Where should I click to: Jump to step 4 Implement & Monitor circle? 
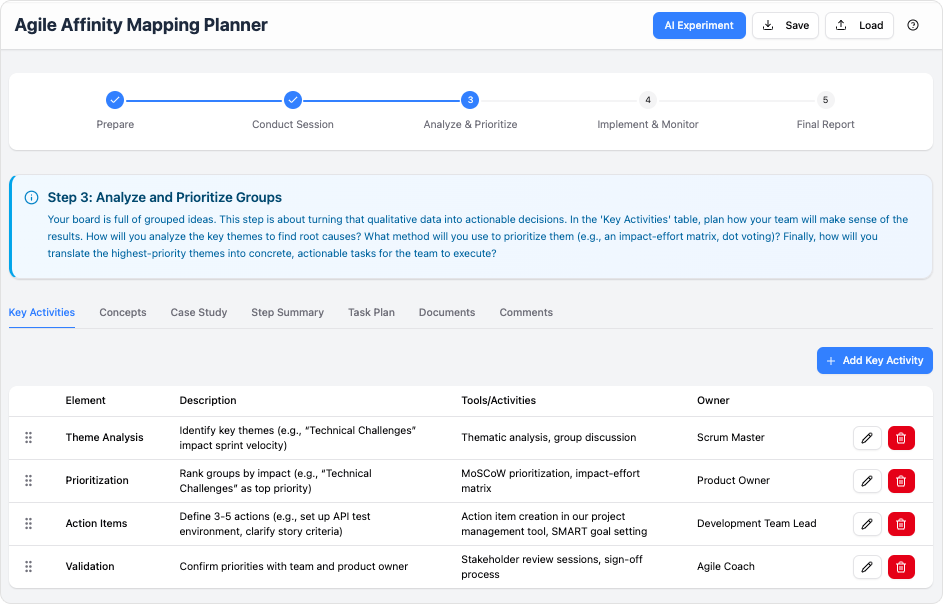(x=648, y=100)
